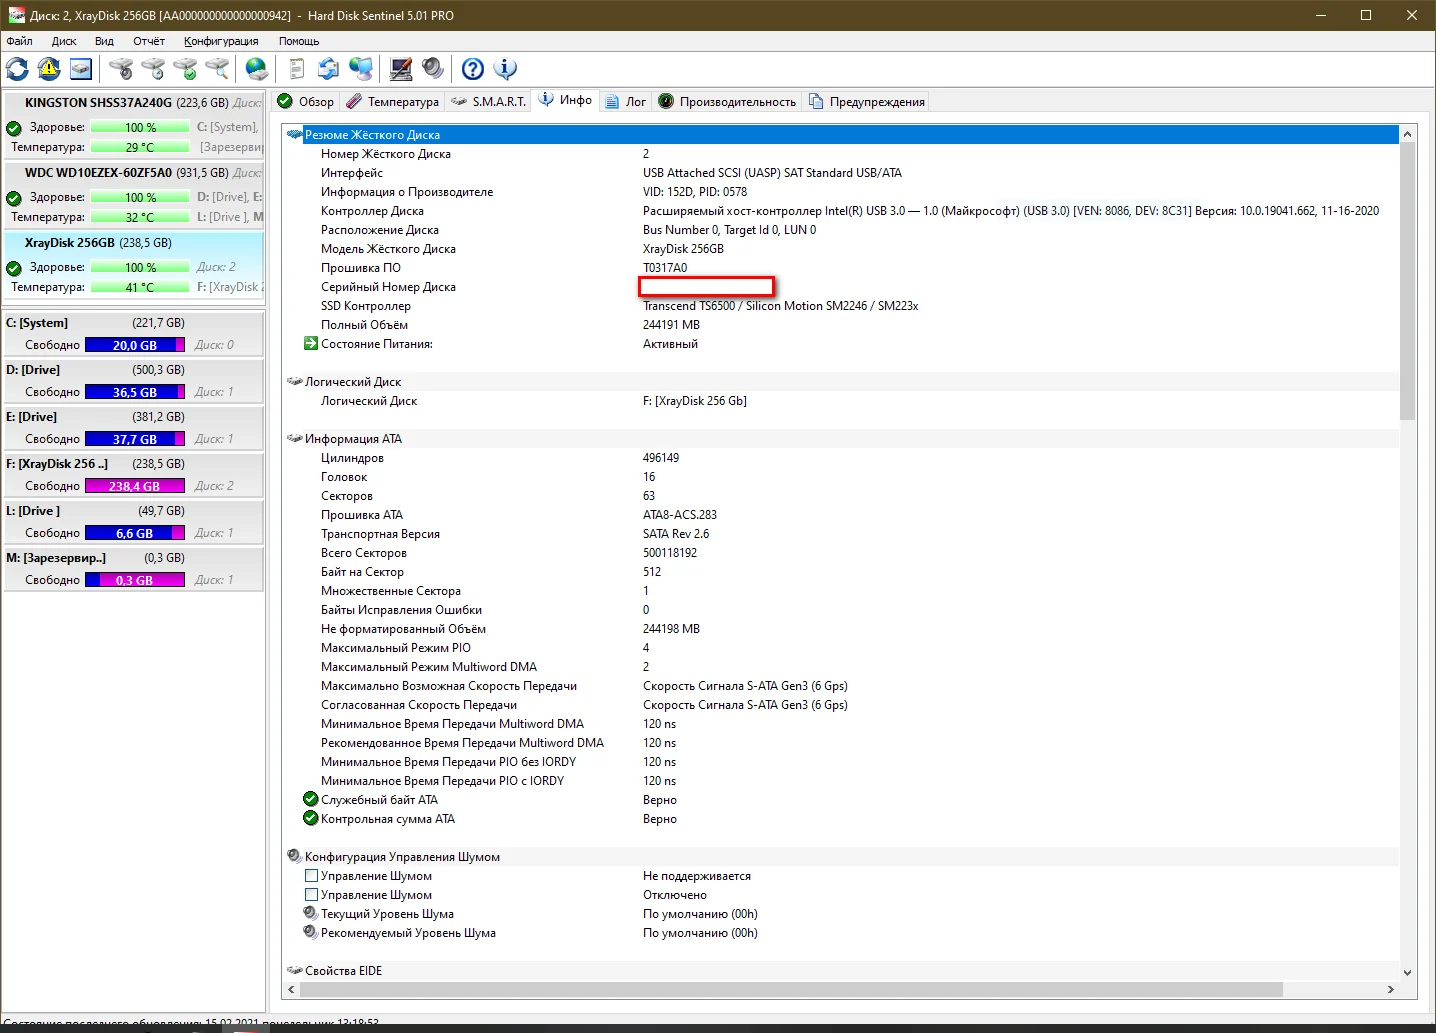Click the framed hard disk toolbar icon

[81, 69]
